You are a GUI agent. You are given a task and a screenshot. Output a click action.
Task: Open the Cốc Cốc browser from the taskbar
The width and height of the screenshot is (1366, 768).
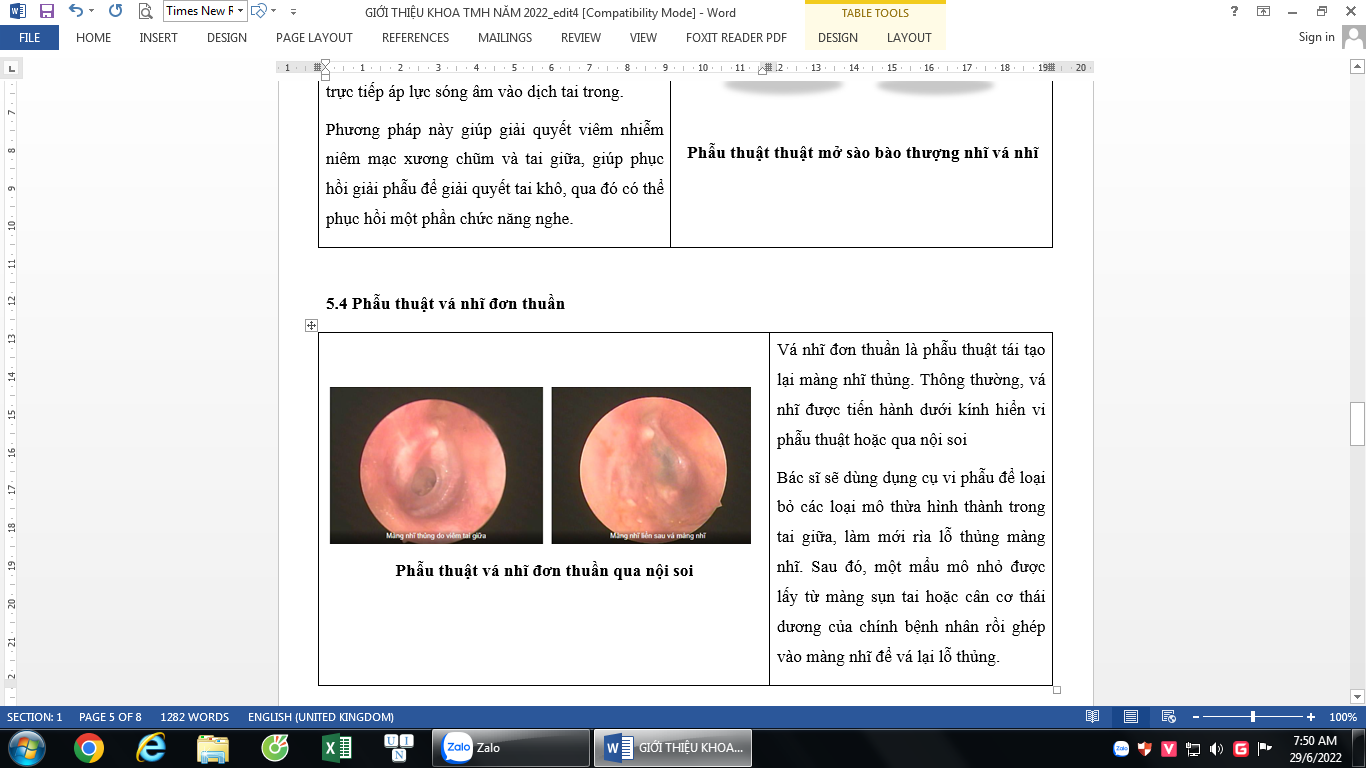(275, 748)
